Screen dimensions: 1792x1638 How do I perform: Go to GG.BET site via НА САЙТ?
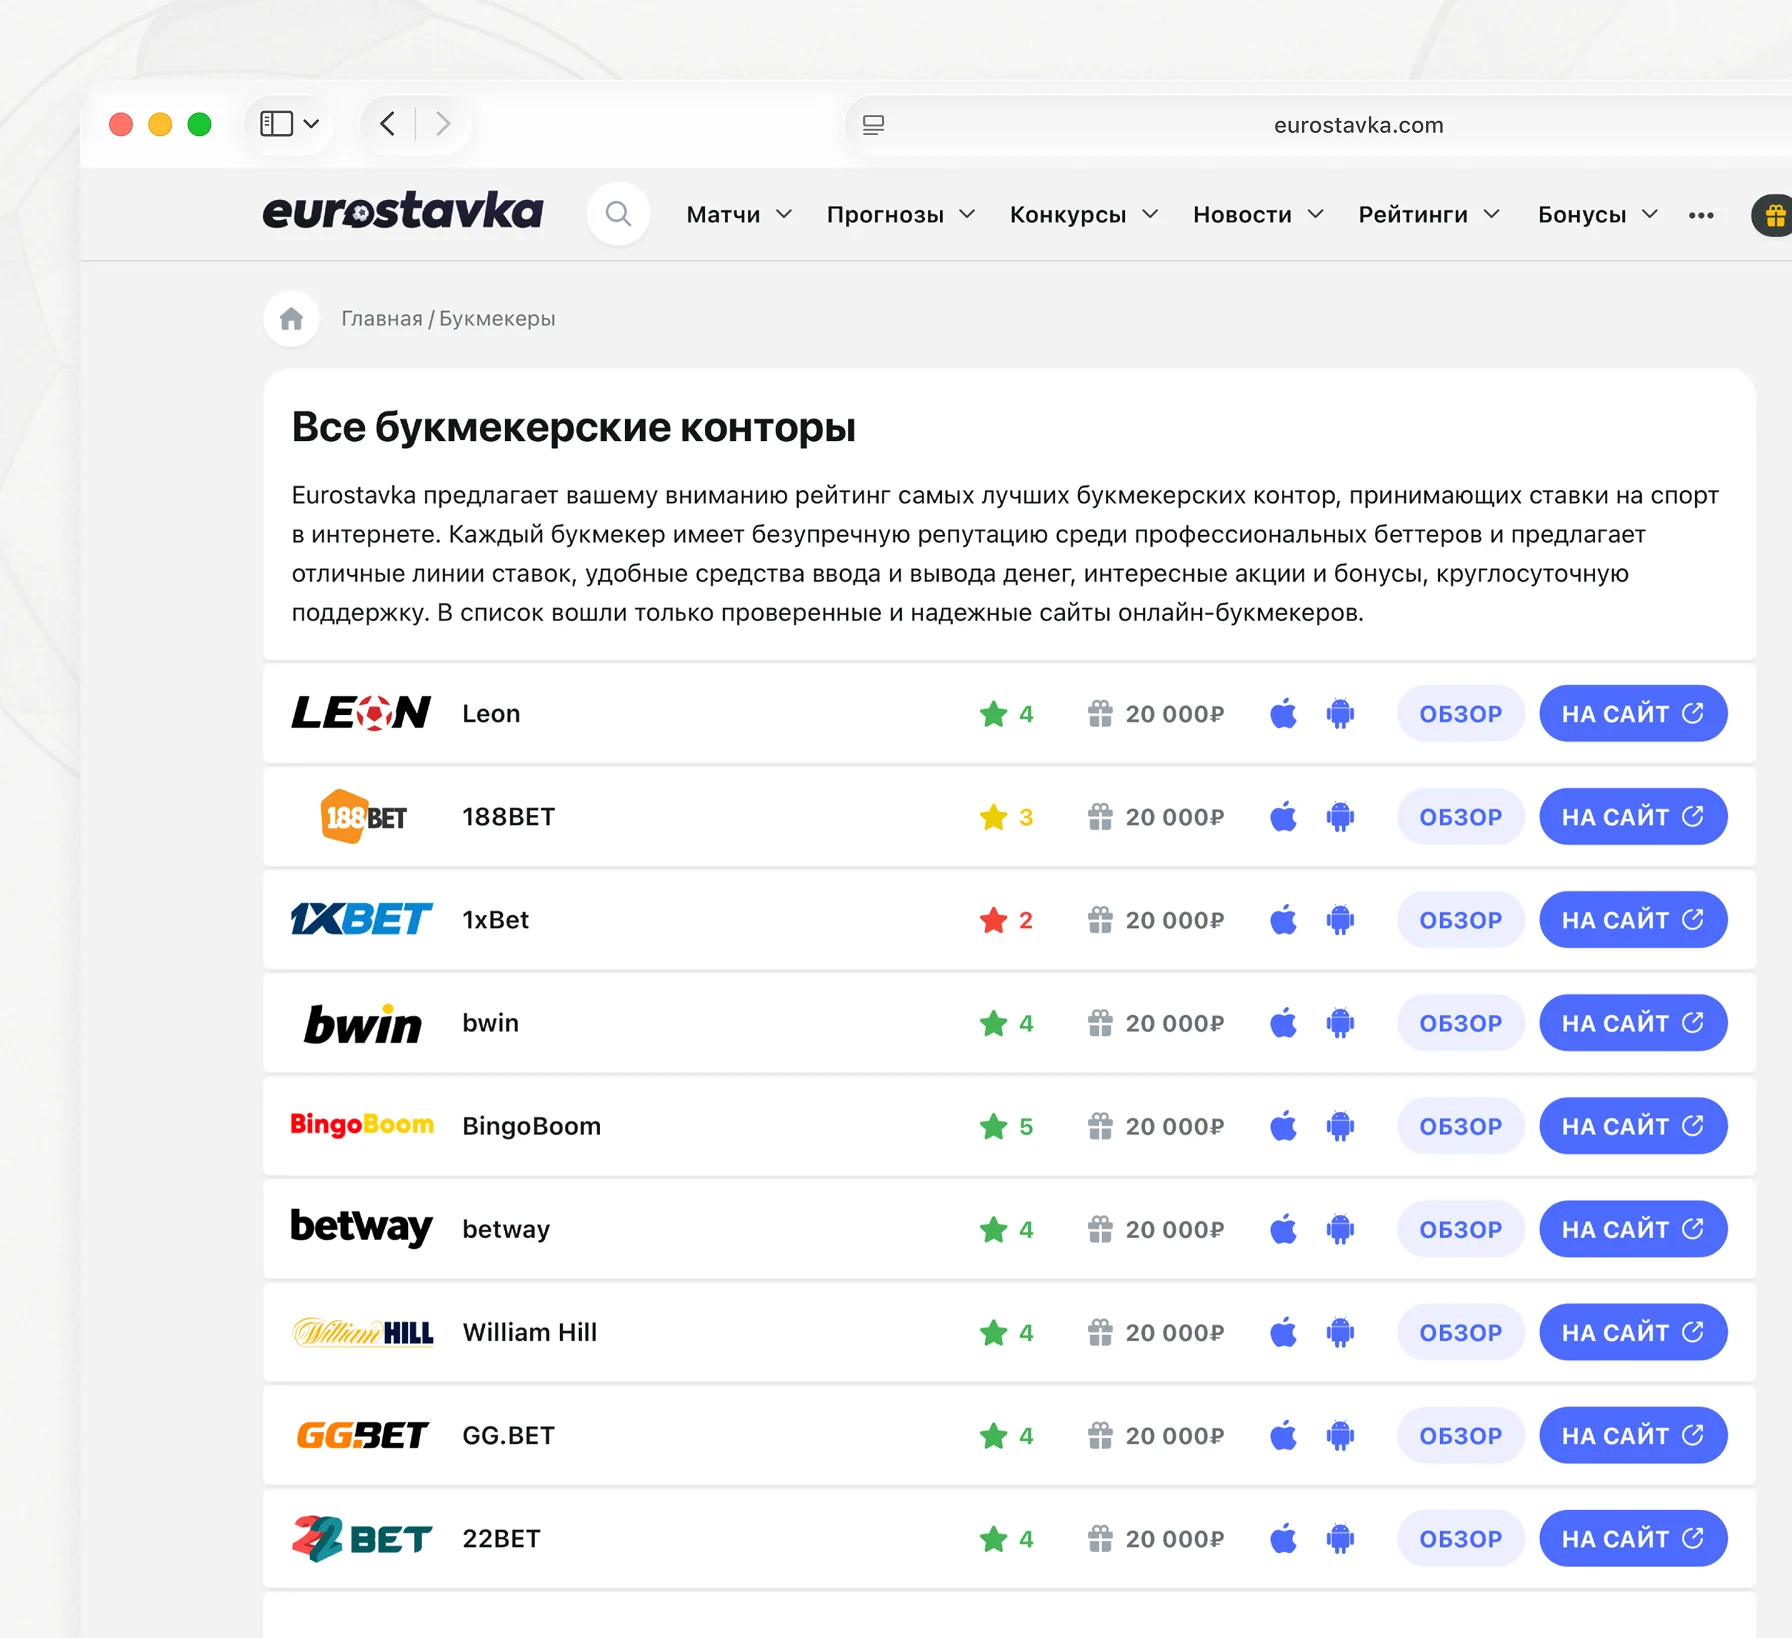point(1633,1436)
